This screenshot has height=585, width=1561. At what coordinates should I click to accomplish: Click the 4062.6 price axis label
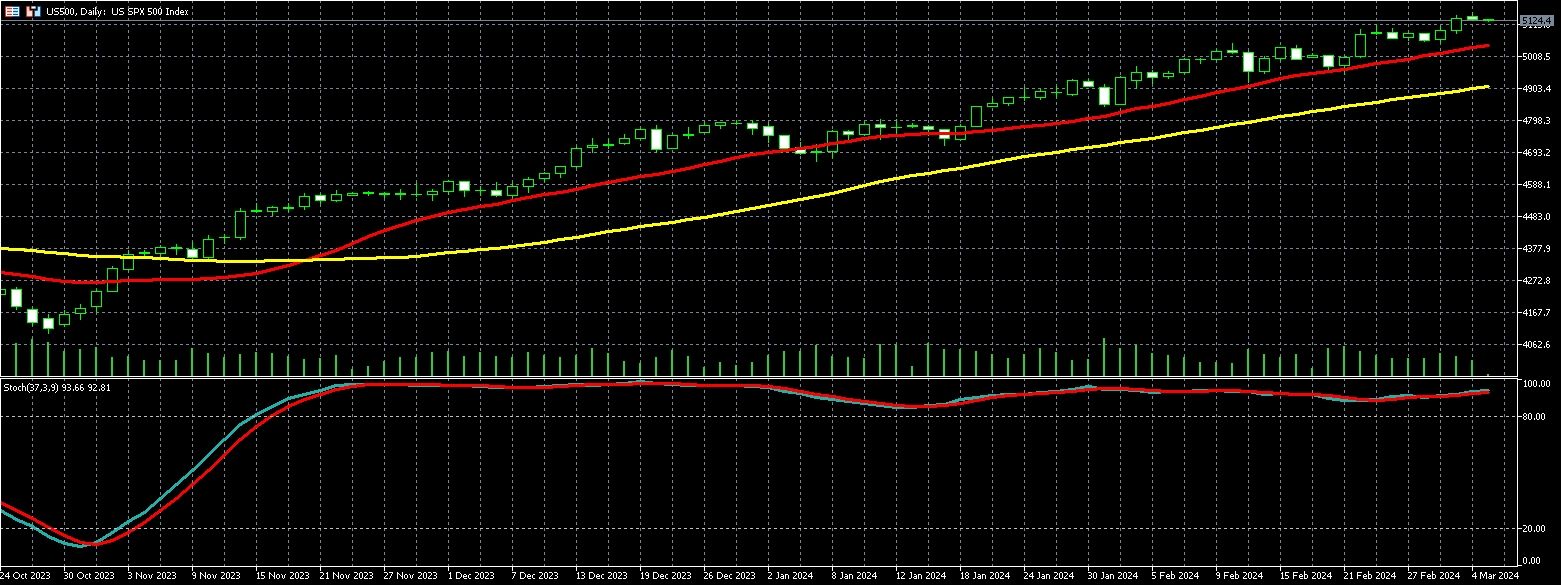[x=1535, y=345]
